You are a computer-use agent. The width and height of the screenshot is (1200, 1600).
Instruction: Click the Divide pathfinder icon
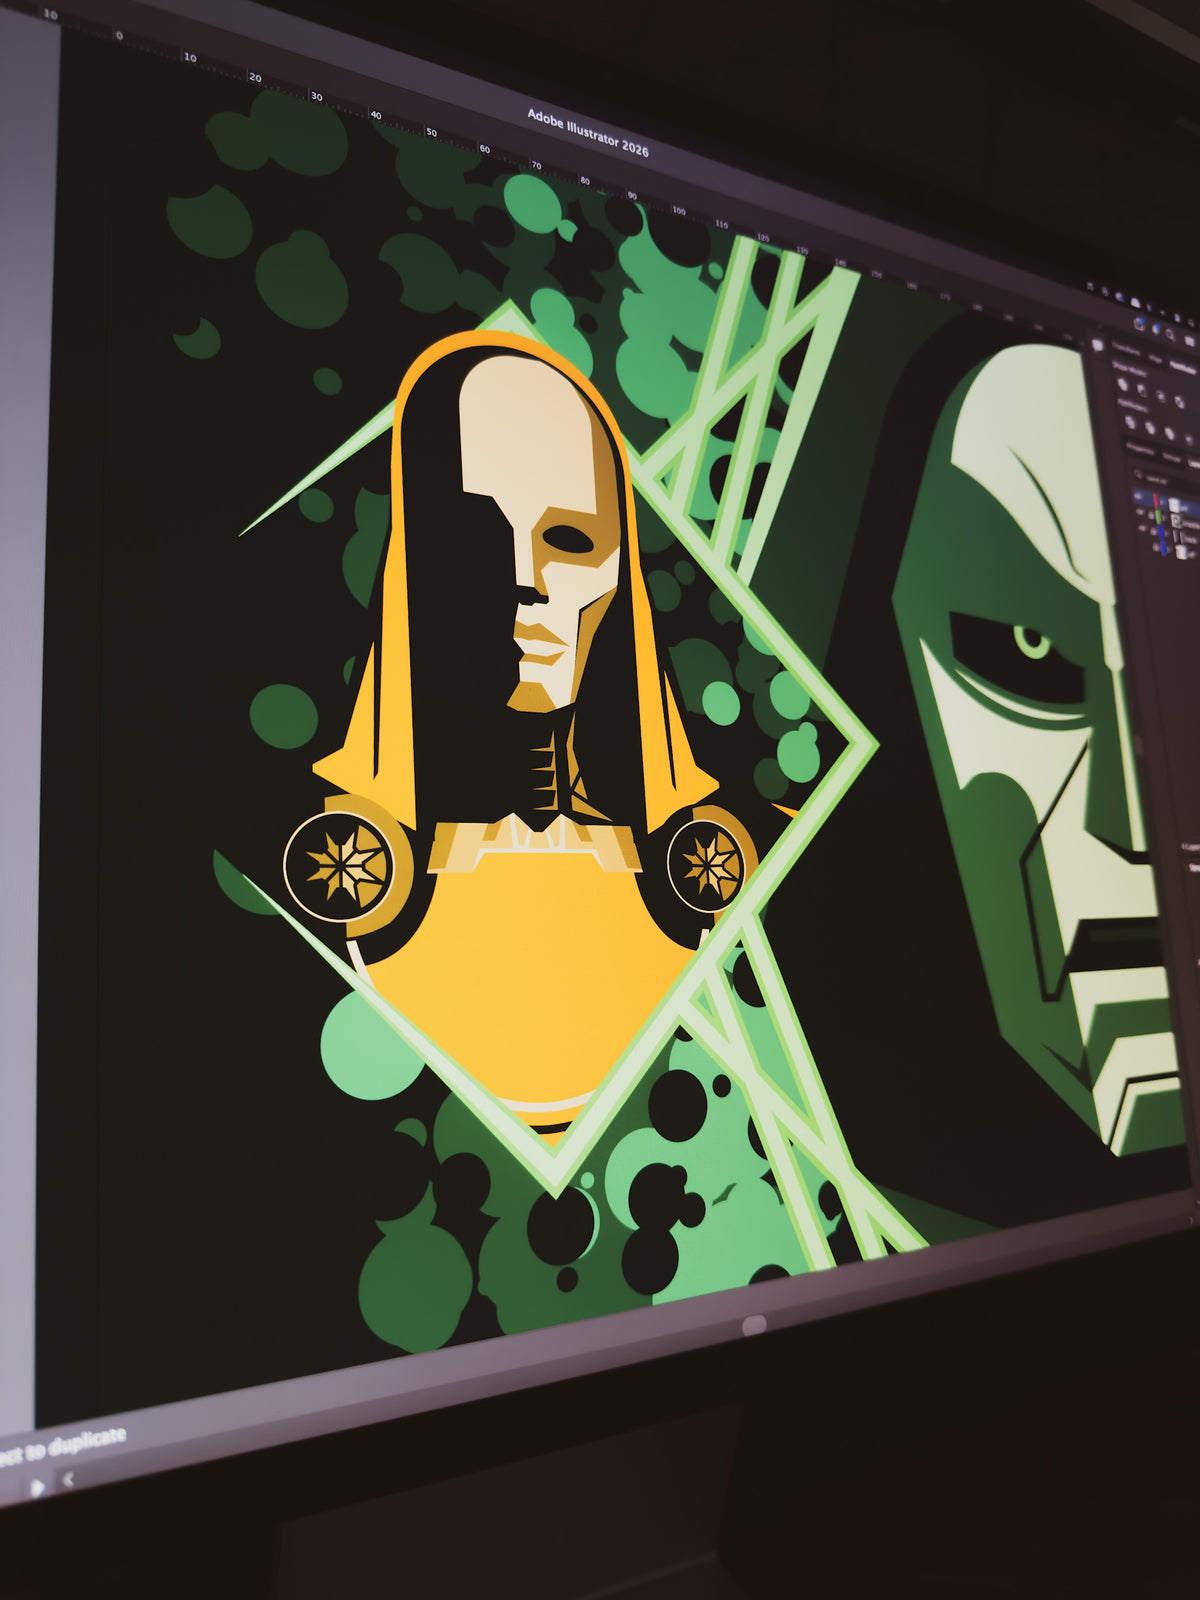(1130, 422)
